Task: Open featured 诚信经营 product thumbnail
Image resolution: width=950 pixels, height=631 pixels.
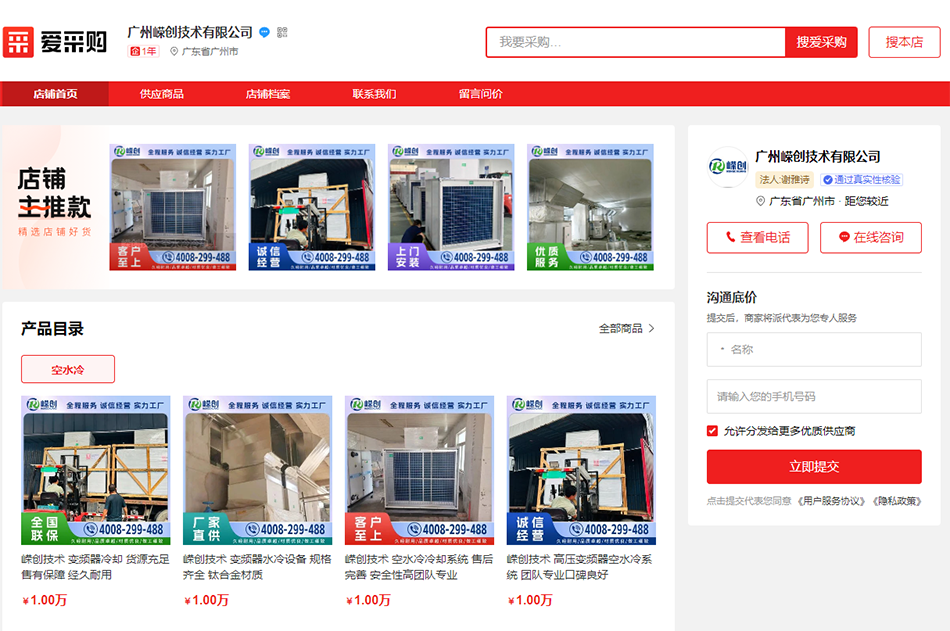Action: (312, 207)
